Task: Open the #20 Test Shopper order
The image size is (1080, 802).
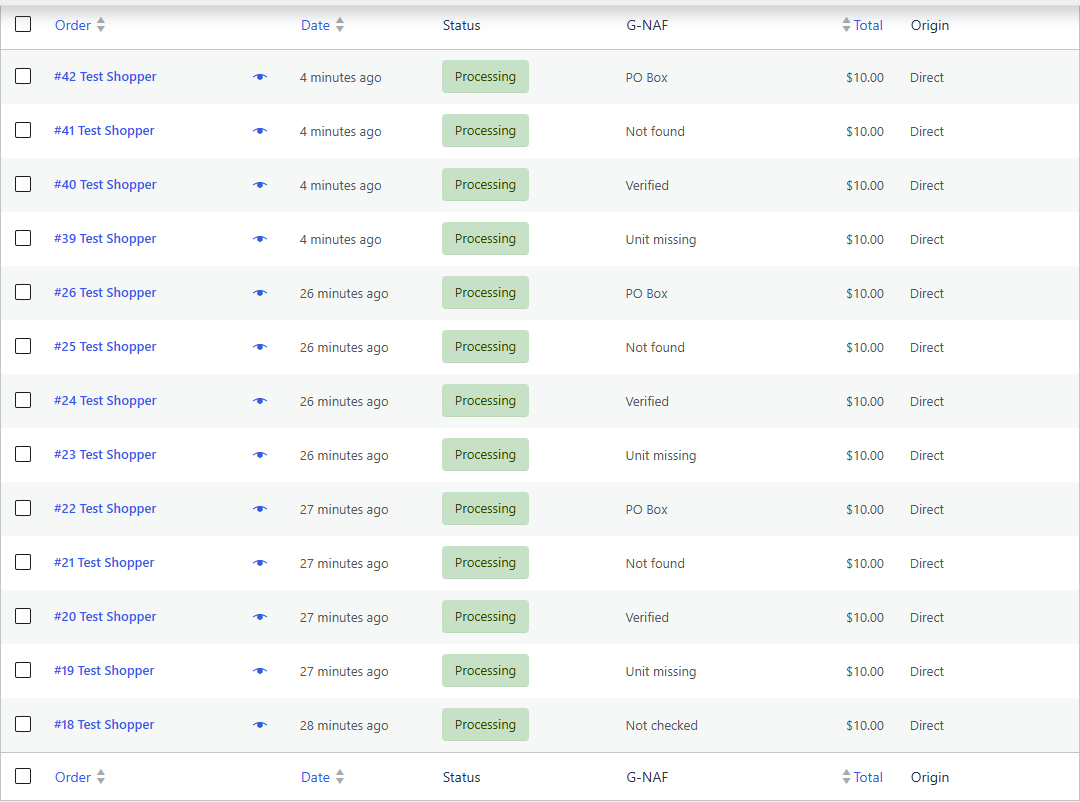Action: pyautogui.click(x=105, y=617)
